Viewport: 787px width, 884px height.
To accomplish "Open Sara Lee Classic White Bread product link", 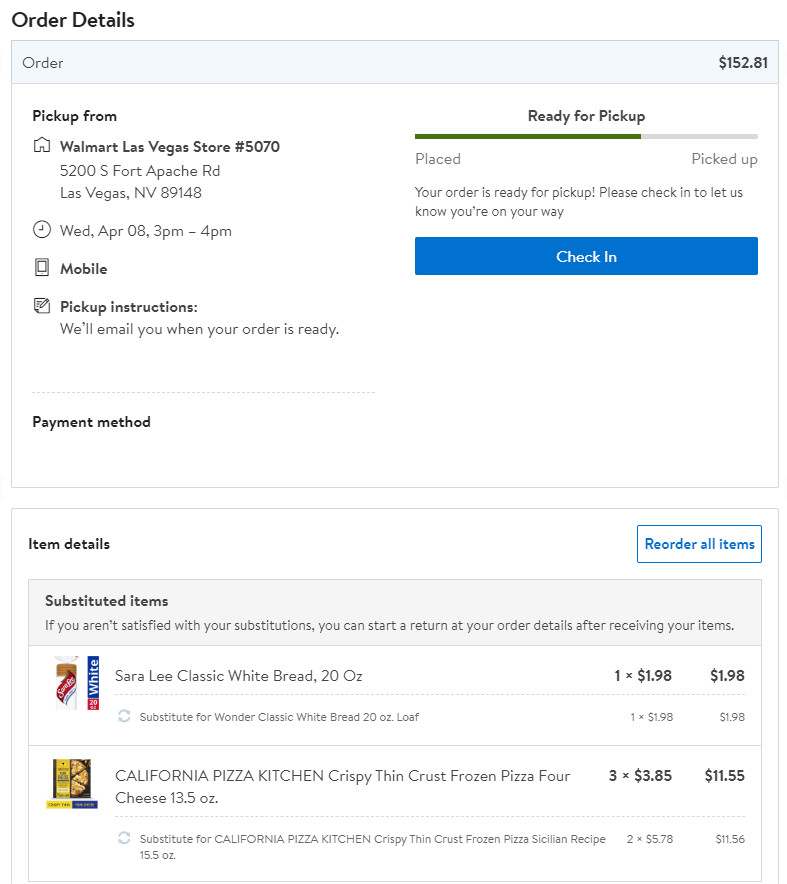I will 238,676.
